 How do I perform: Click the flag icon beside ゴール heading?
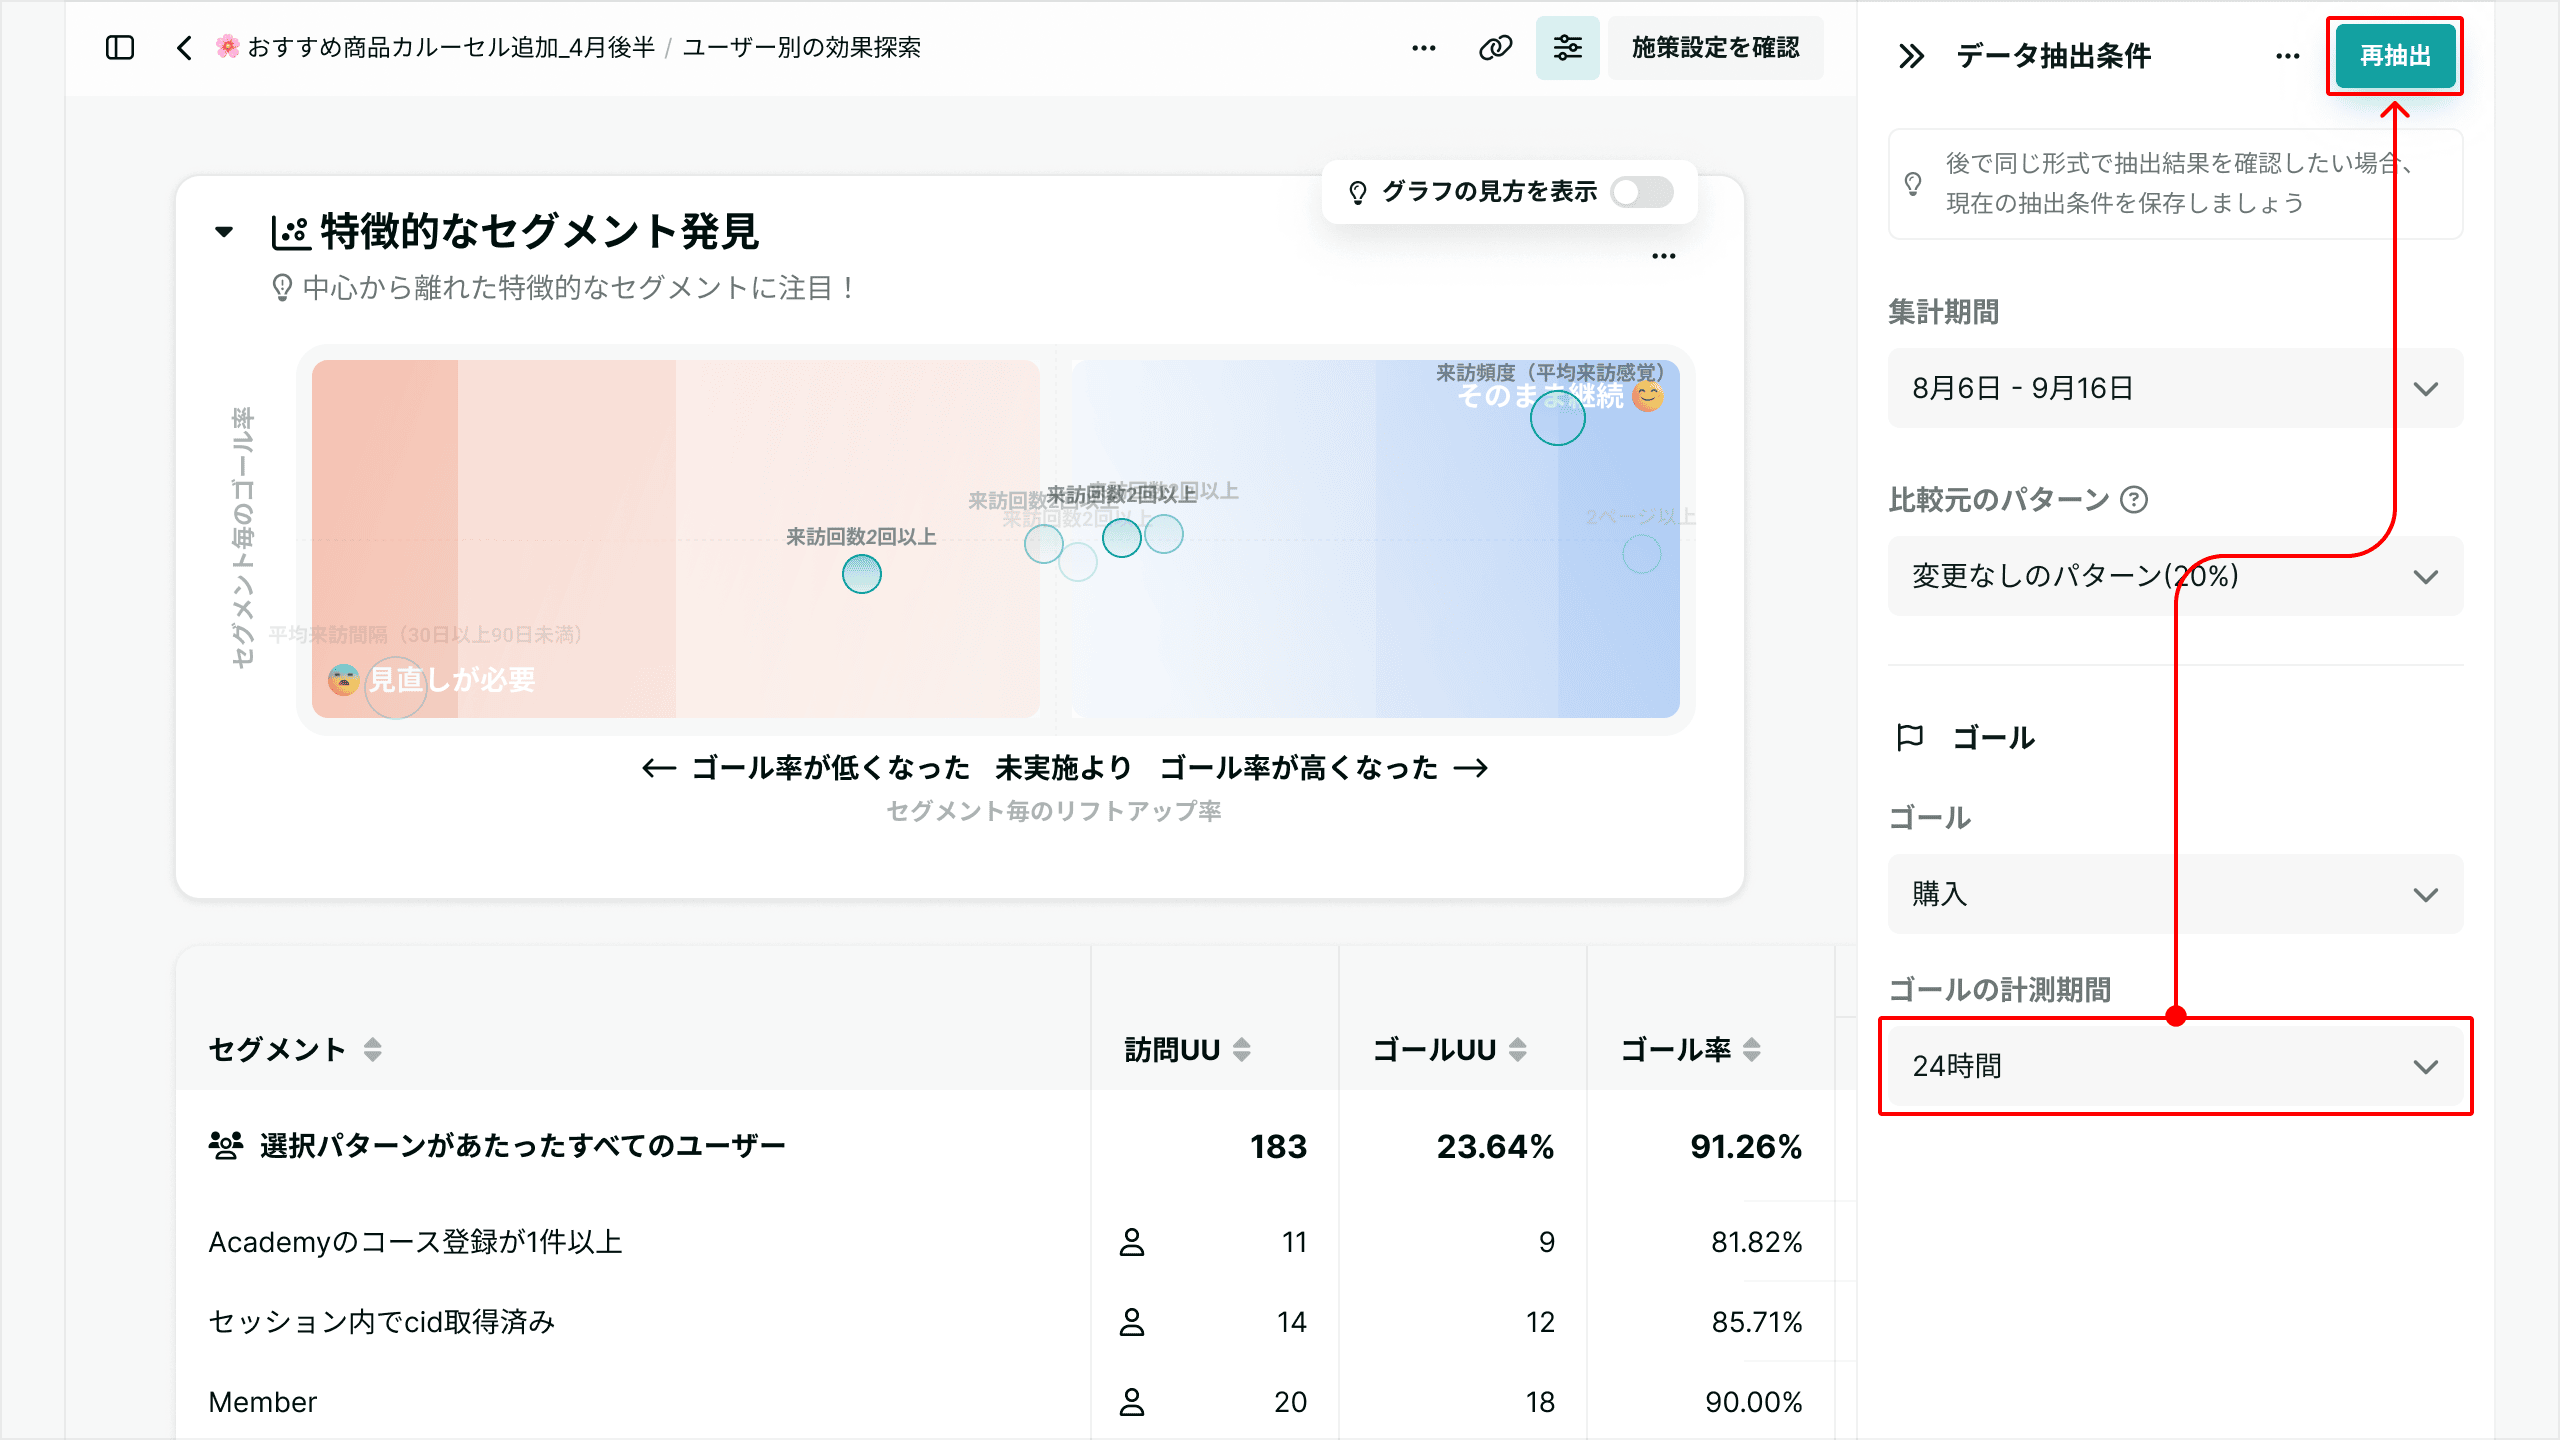pos(1910,737)
